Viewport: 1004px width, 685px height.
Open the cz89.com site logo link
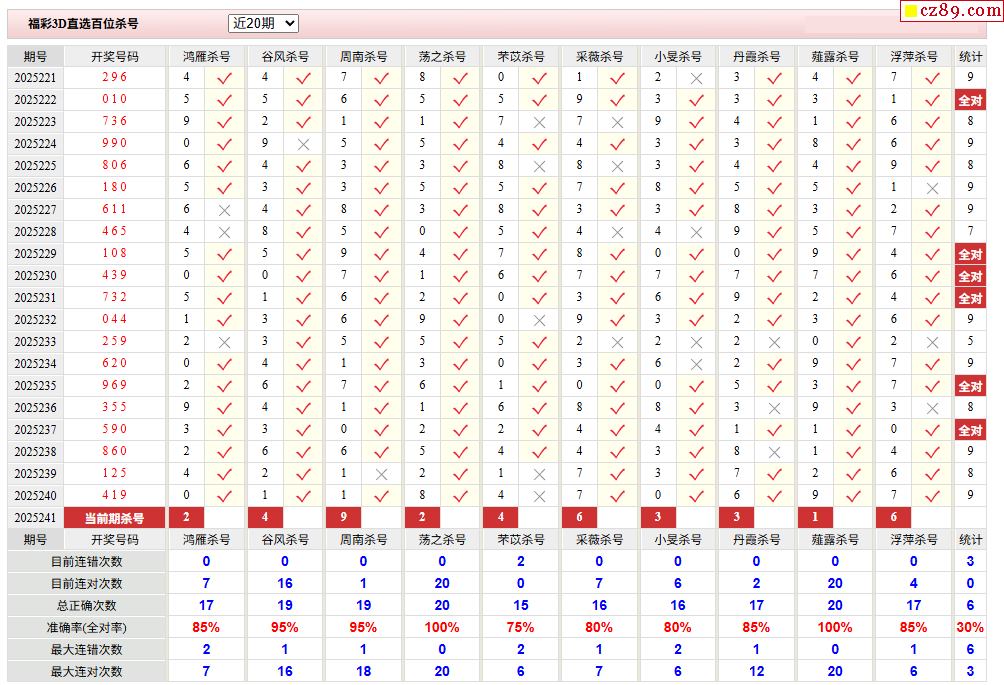(951, 10)
